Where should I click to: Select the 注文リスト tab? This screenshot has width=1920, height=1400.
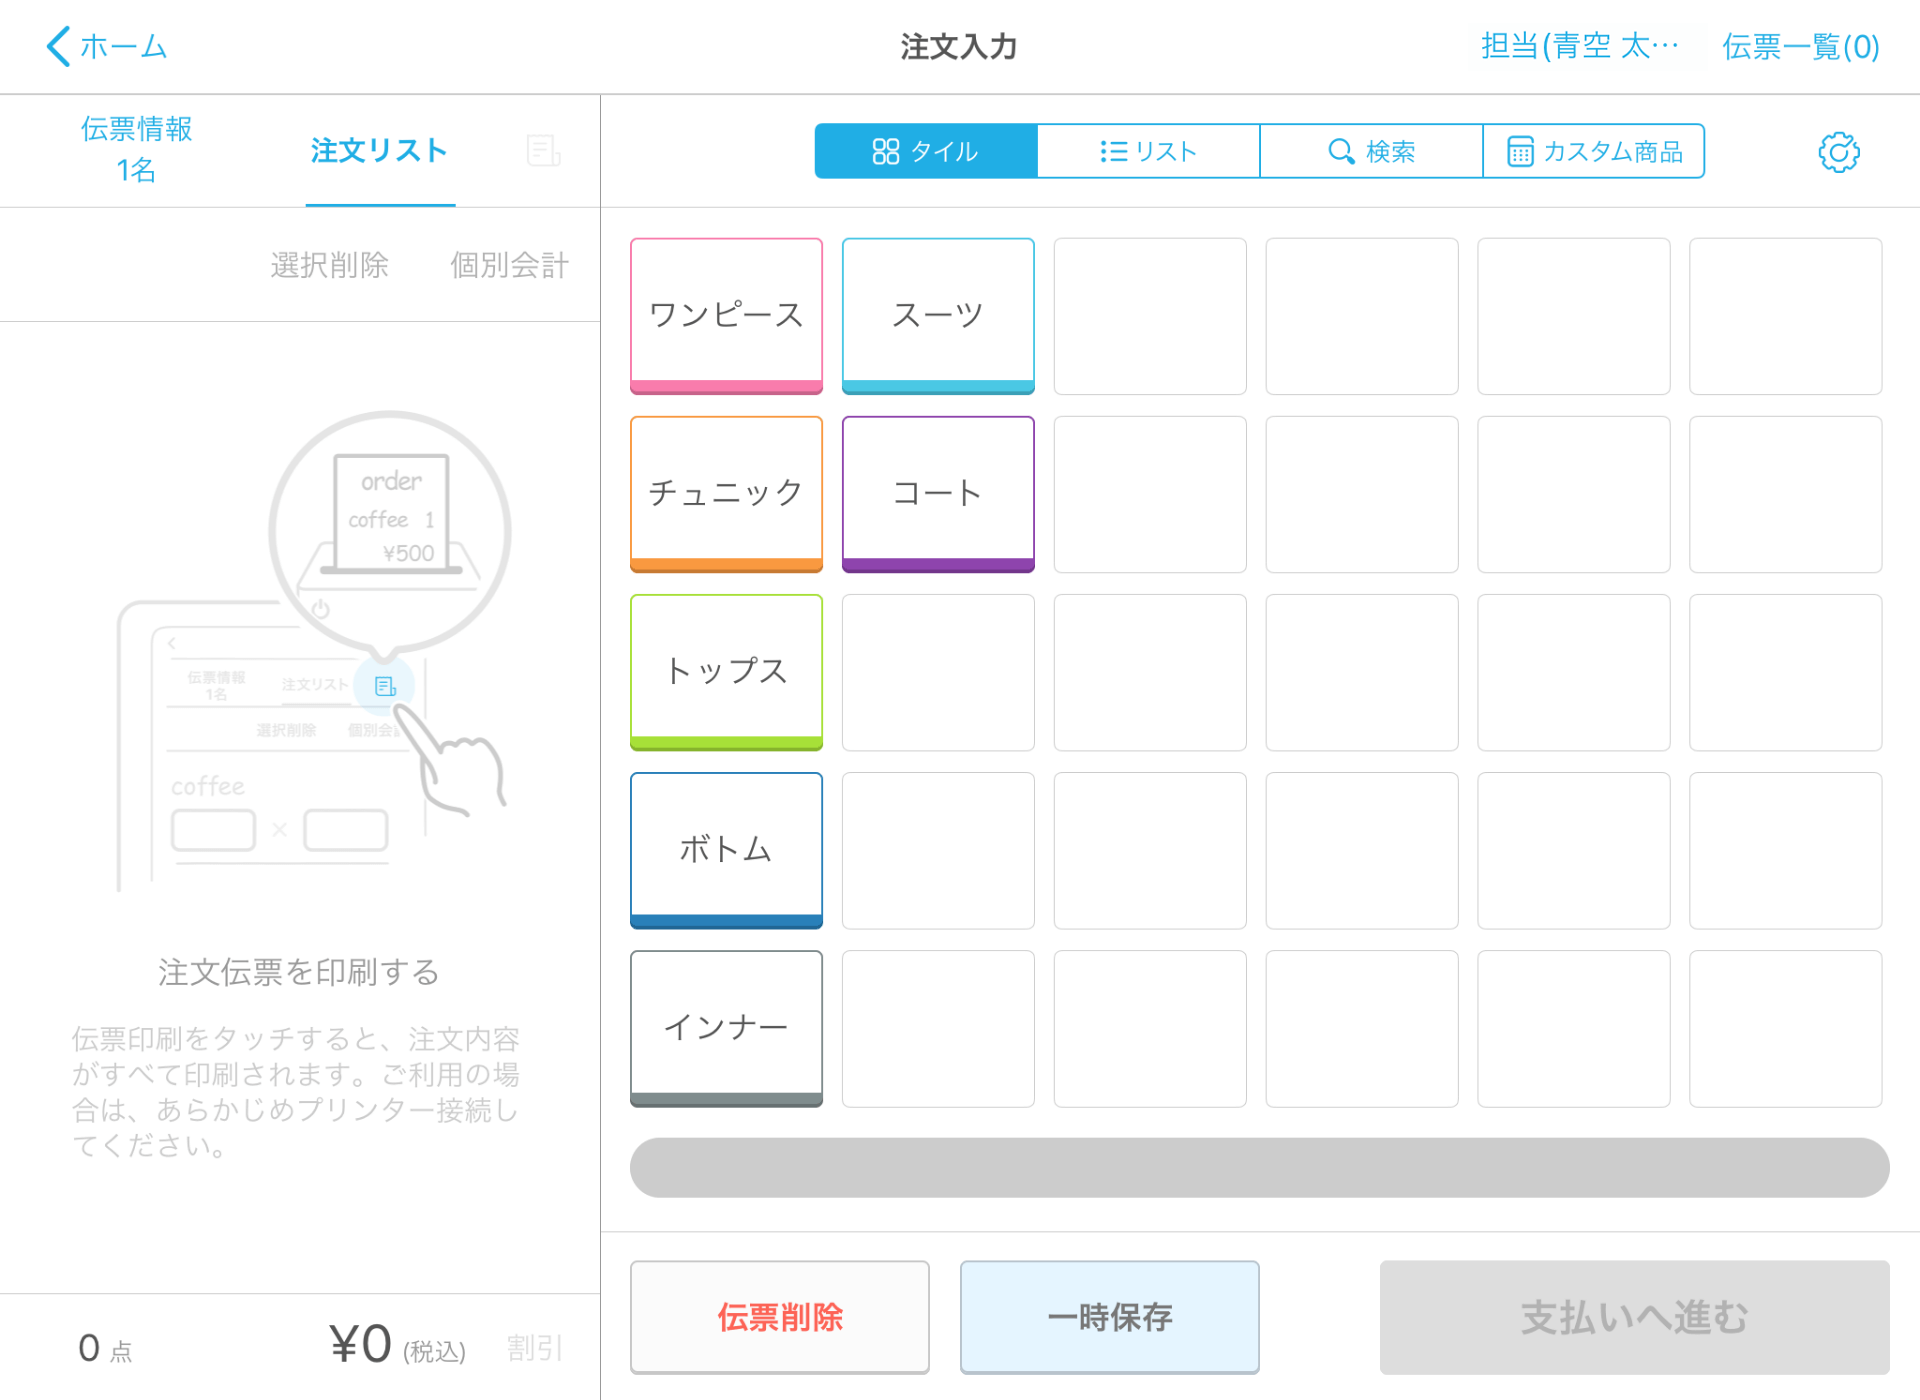[x=380, y=151]
